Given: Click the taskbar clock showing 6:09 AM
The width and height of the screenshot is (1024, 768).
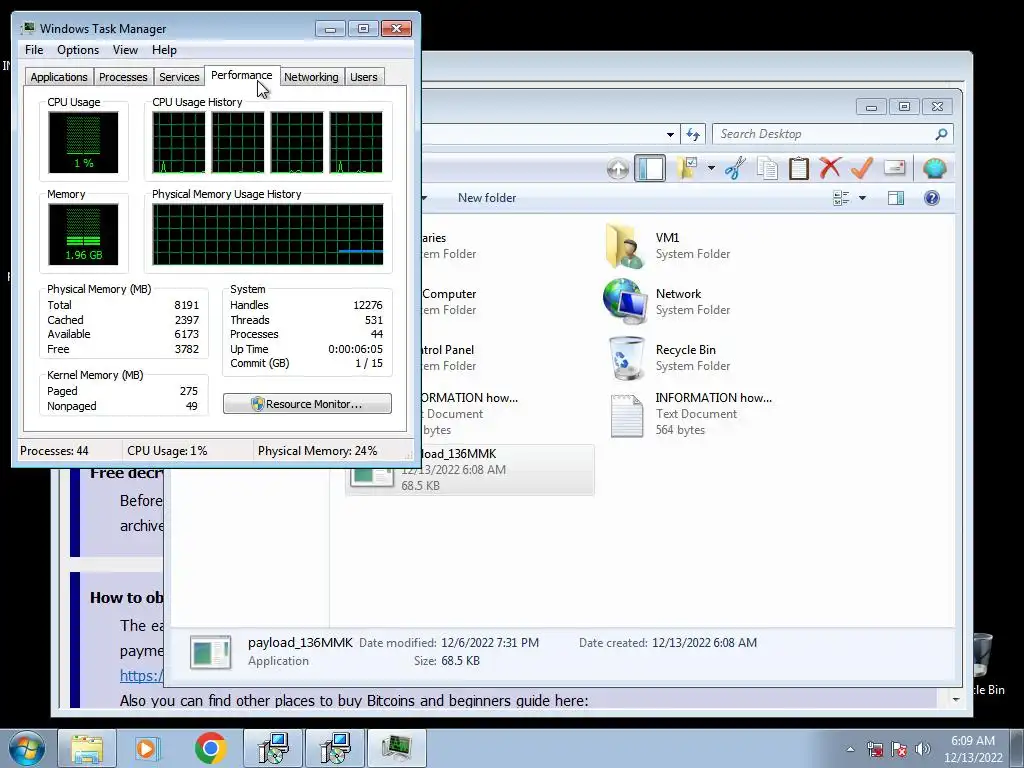Looking at the screenshot, I should (x=973, y=749).
